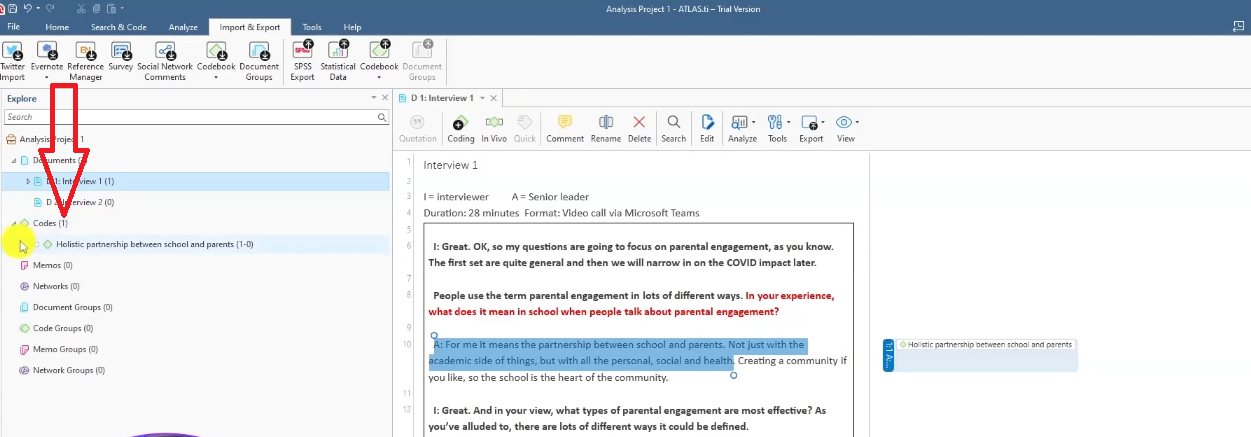This screenshot has height=437, width=1251.
Task: Click the Edit document icon
Action: 706,127
